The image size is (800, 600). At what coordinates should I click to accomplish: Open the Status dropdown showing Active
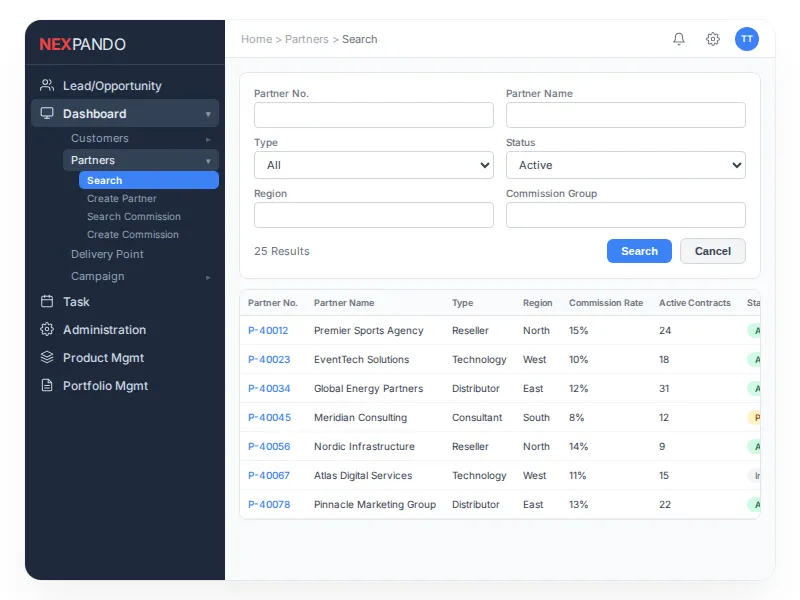pos(626,165)
